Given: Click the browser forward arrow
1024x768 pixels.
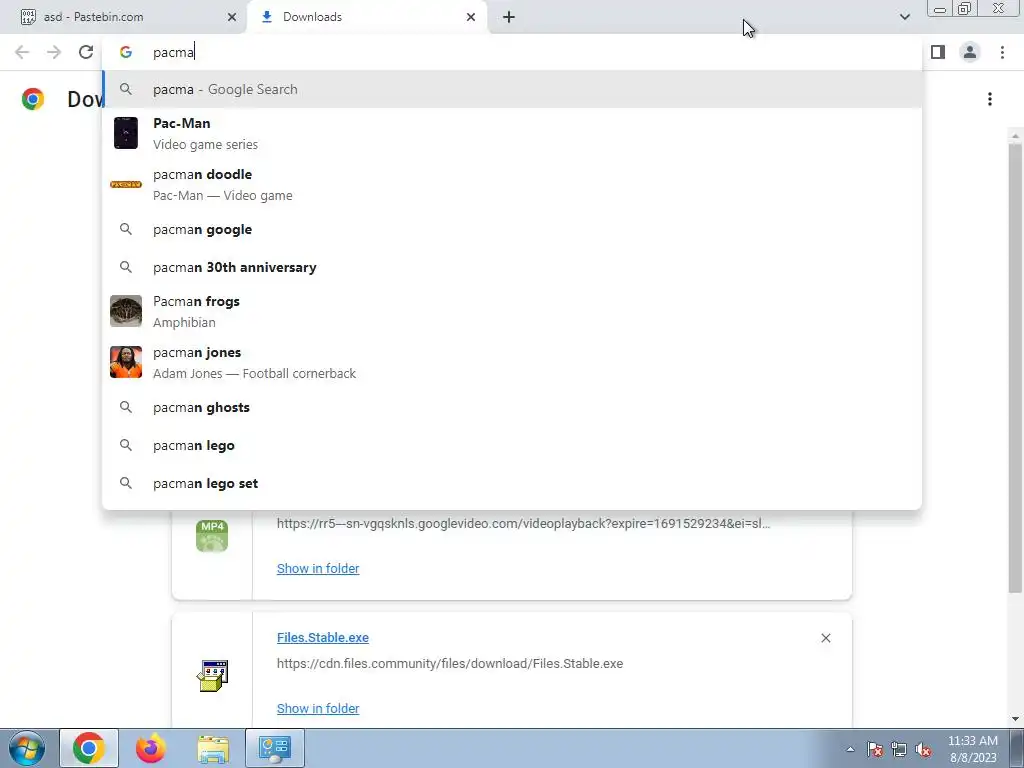Looking at the screenshot, I should [54, 52].
